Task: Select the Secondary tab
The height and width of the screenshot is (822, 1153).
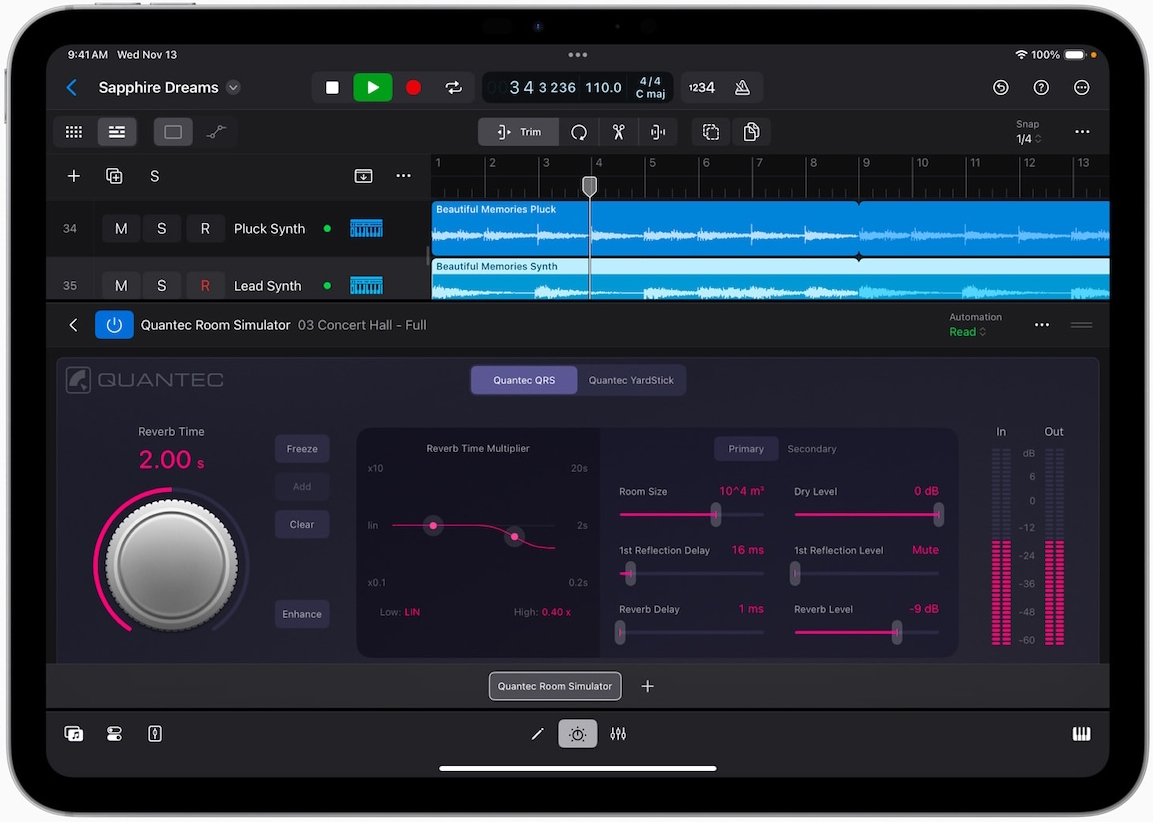Action: tap(812, 448)
